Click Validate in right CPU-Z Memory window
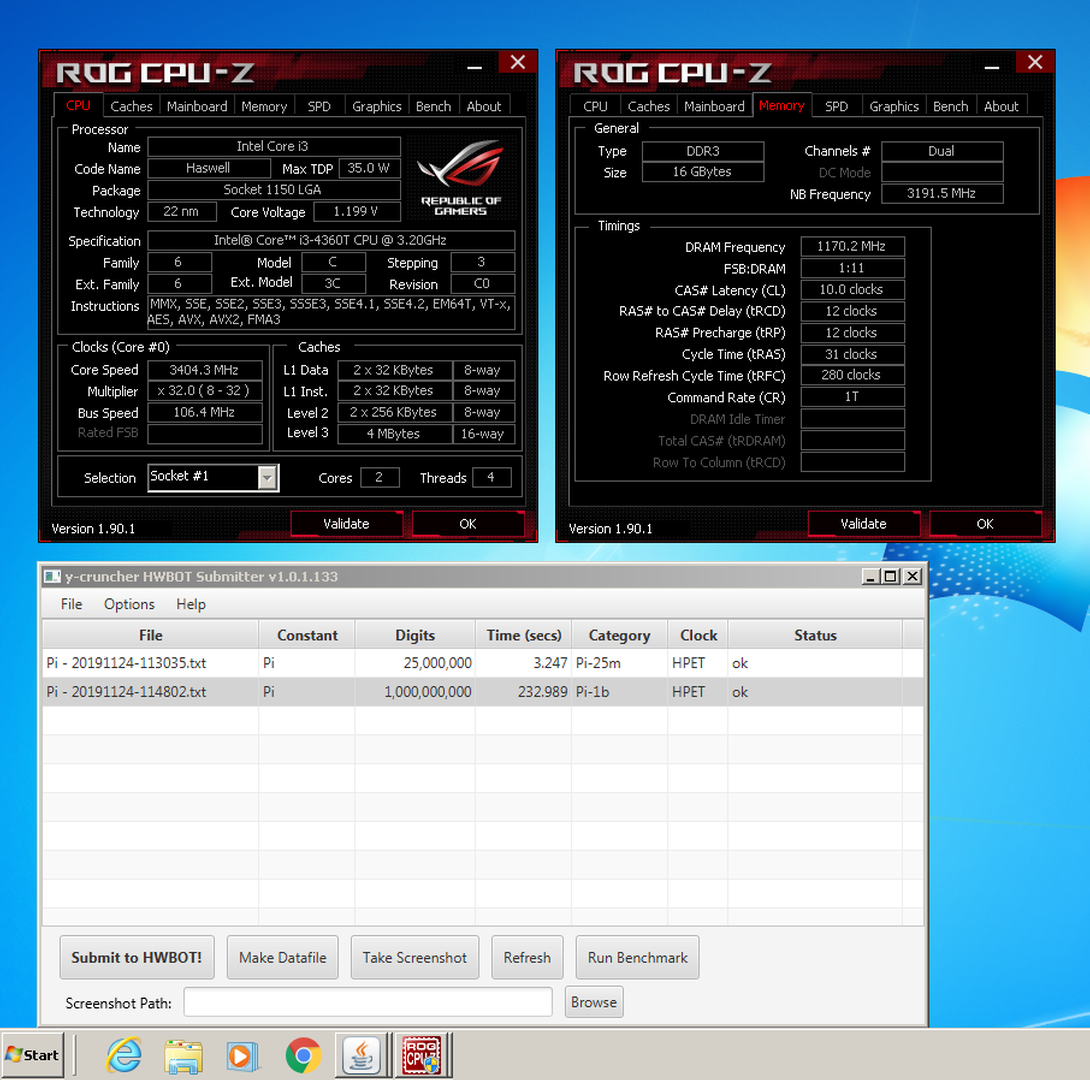The width and height of the screenshot is (1090, 1080). (863, 524)
